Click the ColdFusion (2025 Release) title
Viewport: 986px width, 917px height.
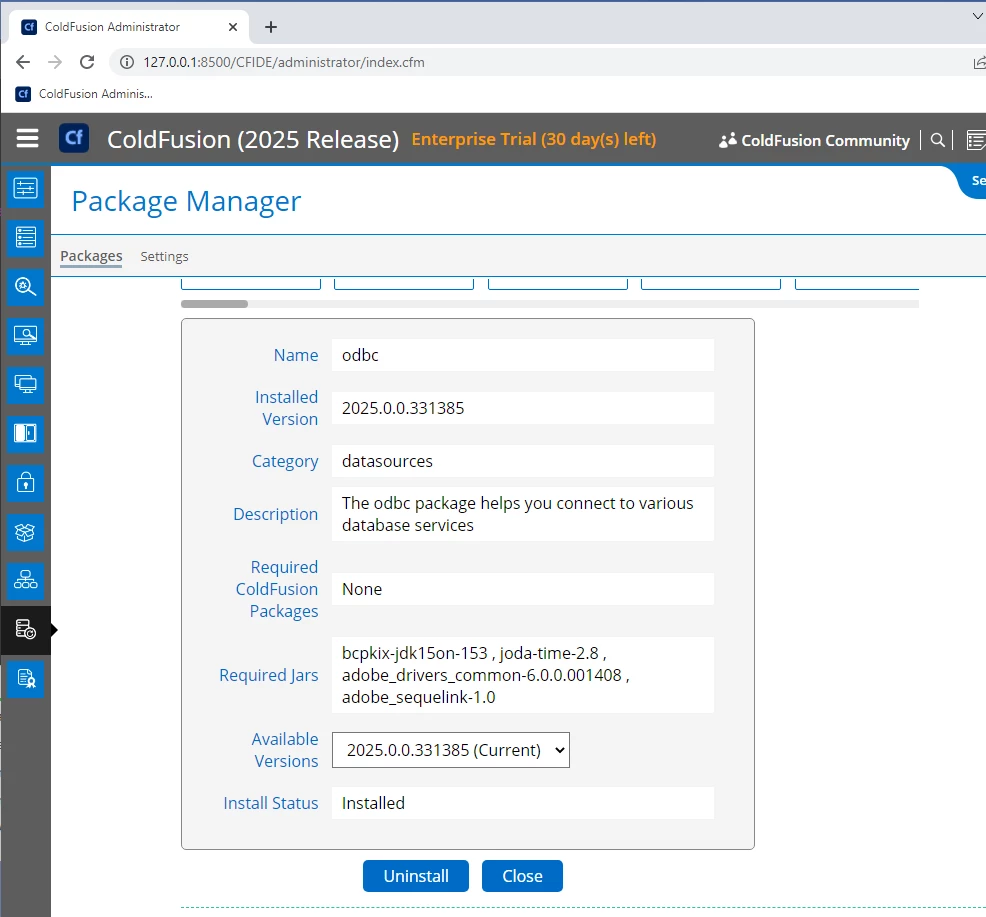pos(253,140)
